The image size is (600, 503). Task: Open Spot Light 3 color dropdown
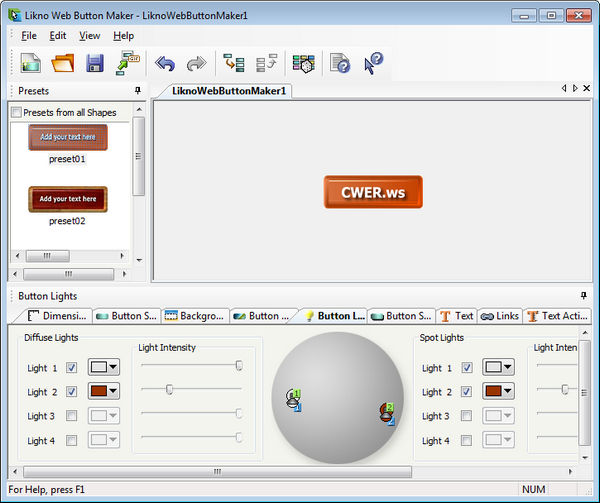click(498, 416)
